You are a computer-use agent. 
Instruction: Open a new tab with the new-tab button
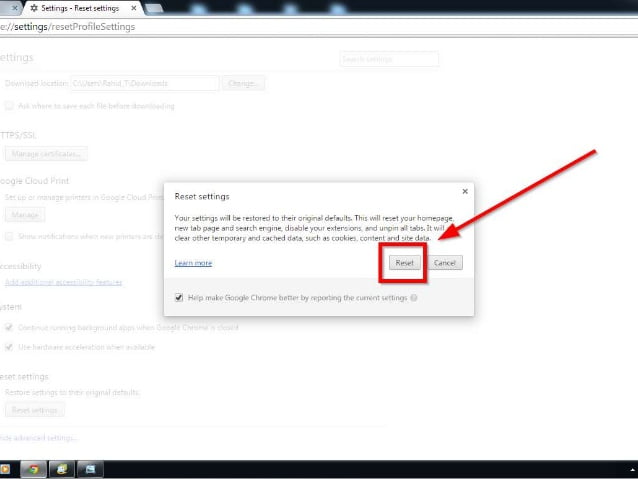[154, 8]
